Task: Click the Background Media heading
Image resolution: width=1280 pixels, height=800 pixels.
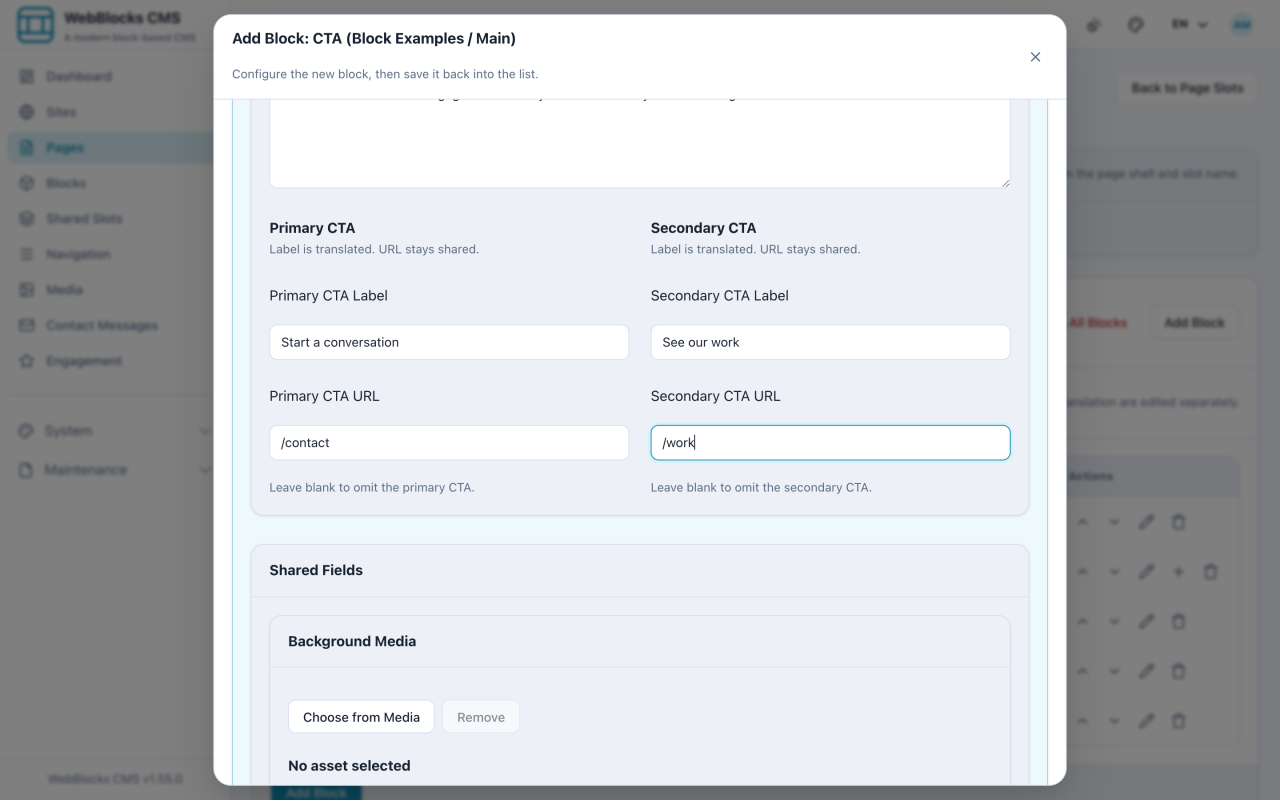Action: 352,641
